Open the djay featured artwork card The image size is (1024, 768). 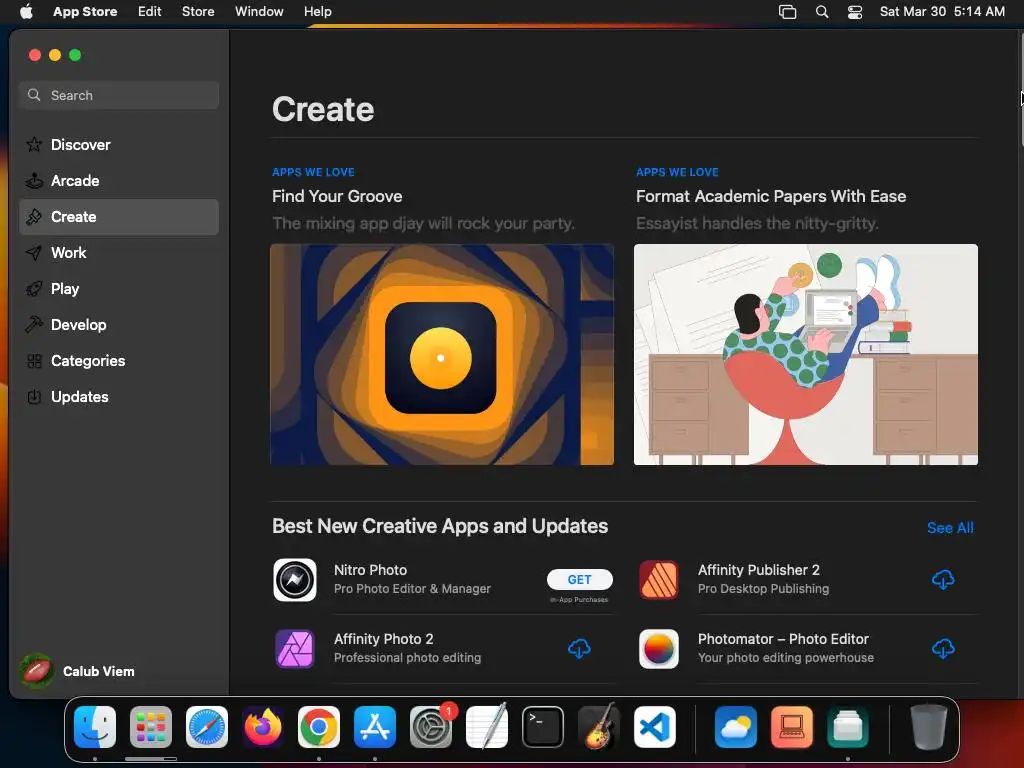pyautogui.click(x=441, y=355)
